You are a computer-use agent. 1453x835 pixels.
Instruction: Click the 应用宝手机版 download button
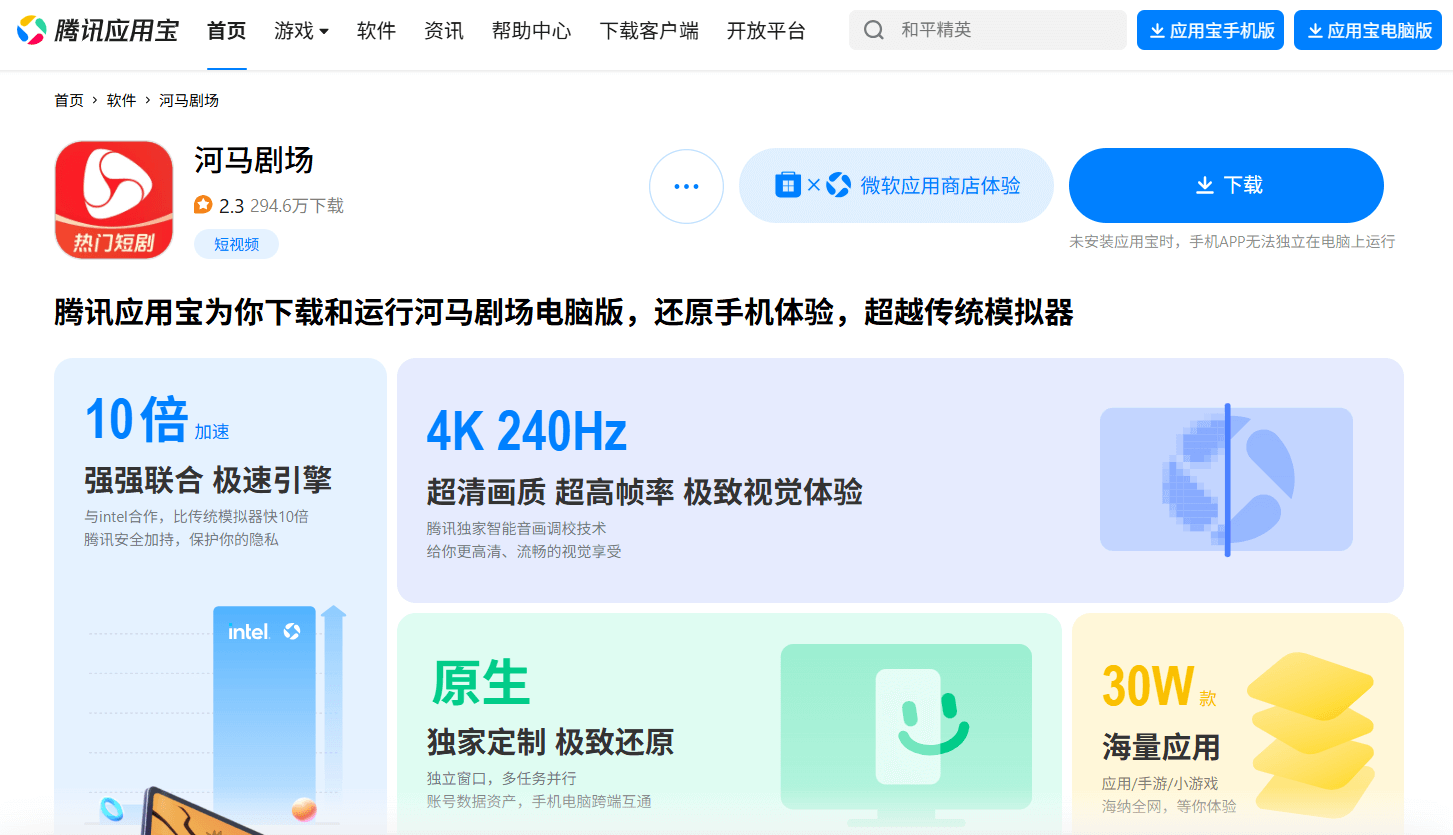coord(1210,30)
